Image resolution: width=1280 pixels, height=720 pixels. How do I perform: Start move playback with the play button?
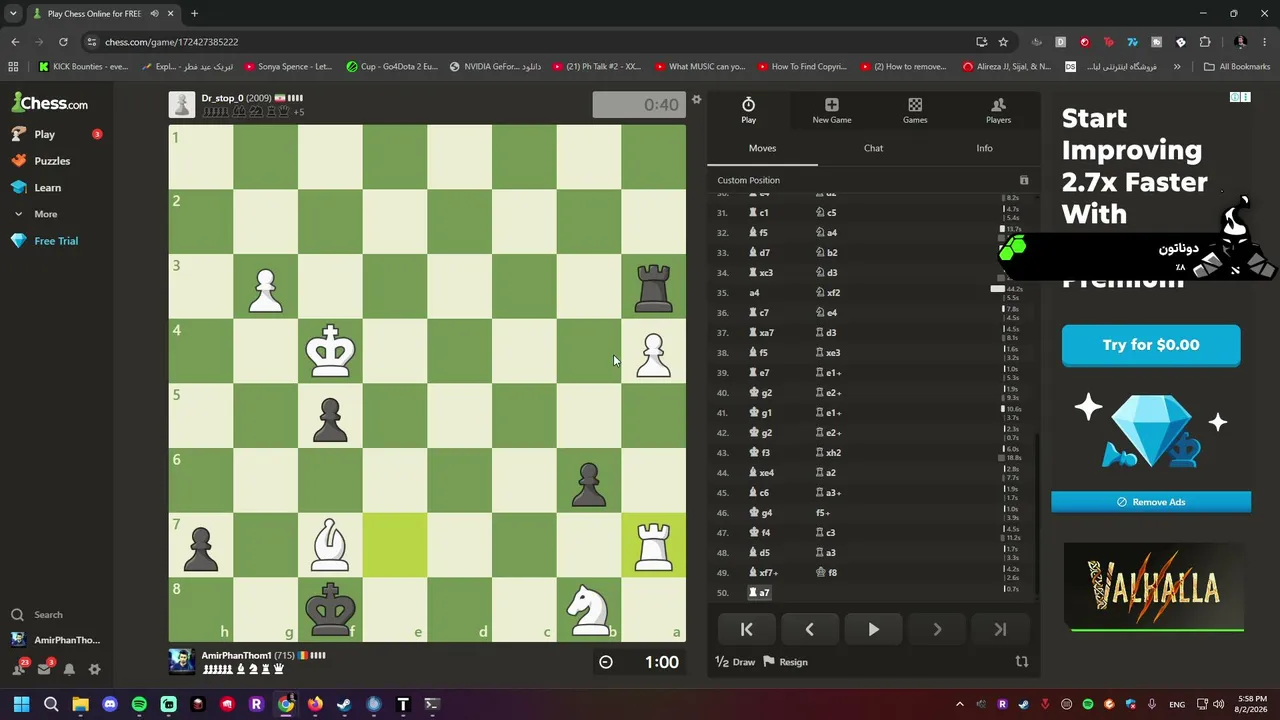point(873,629)
